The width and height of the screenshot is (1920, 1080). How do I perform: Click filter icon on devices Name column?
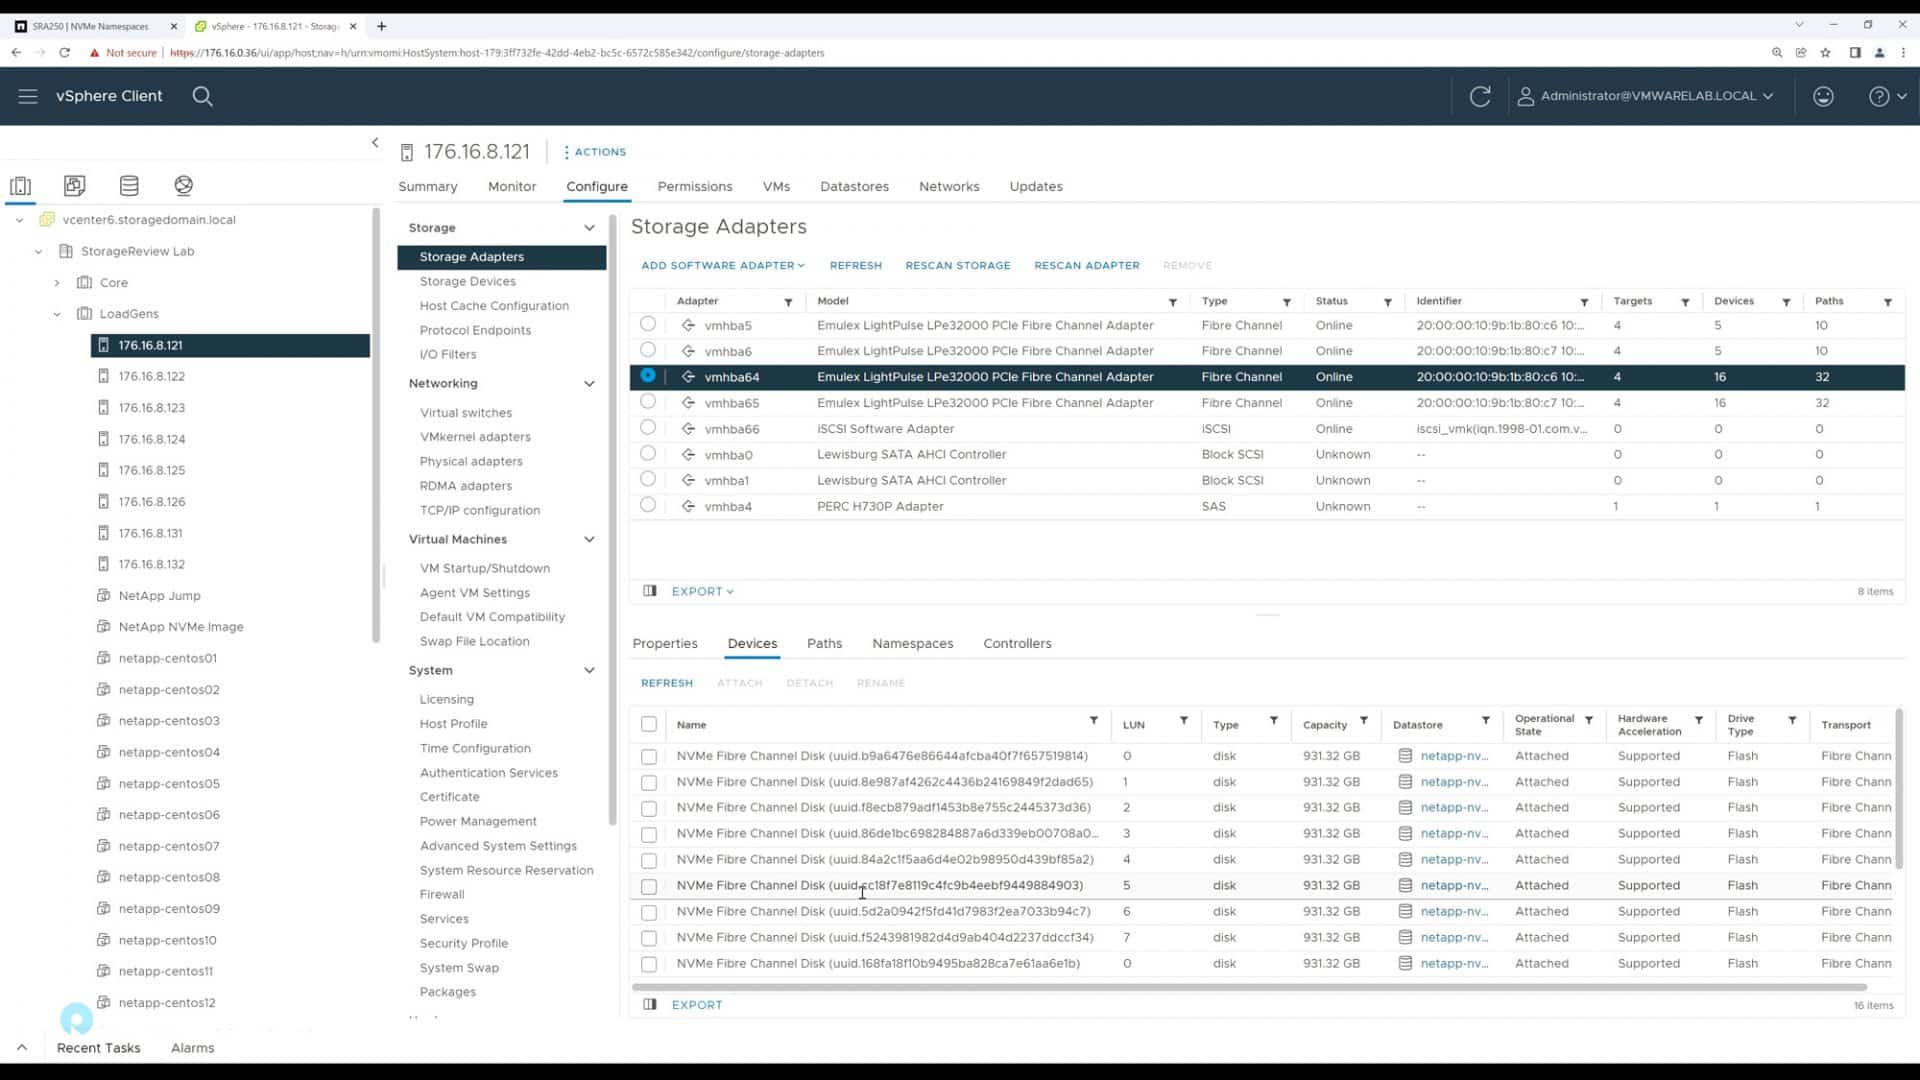tap(1093, 721)
